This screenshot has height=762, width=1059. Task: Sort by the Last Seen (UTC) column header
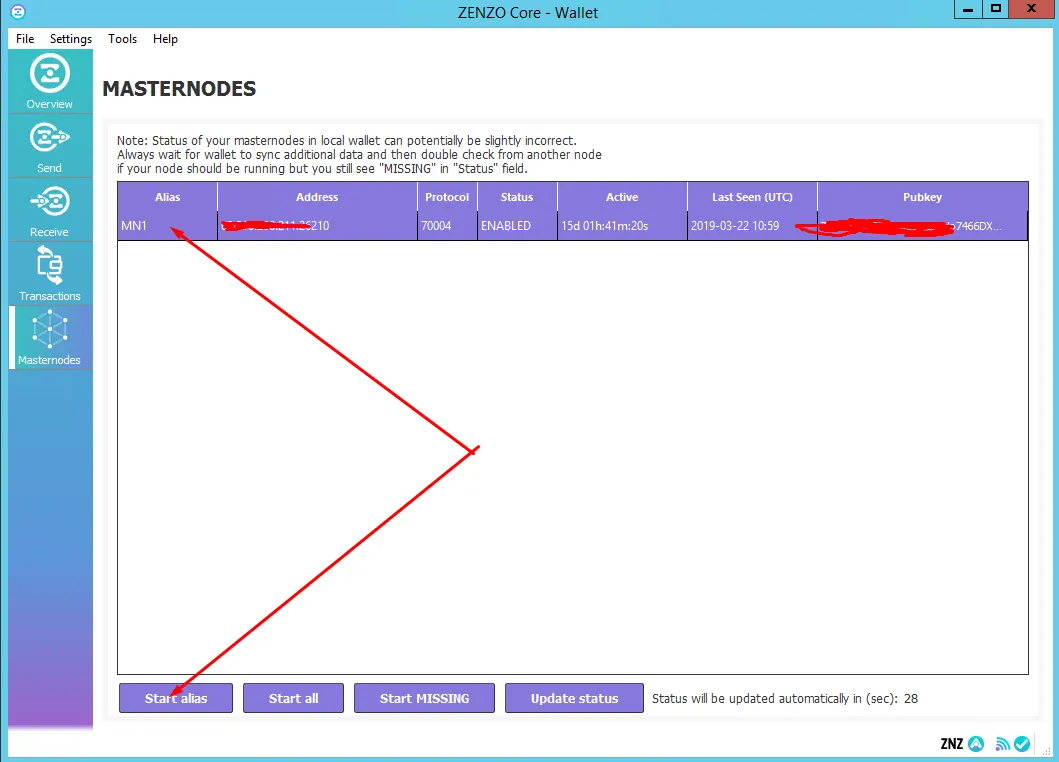[x=752, y=197]
